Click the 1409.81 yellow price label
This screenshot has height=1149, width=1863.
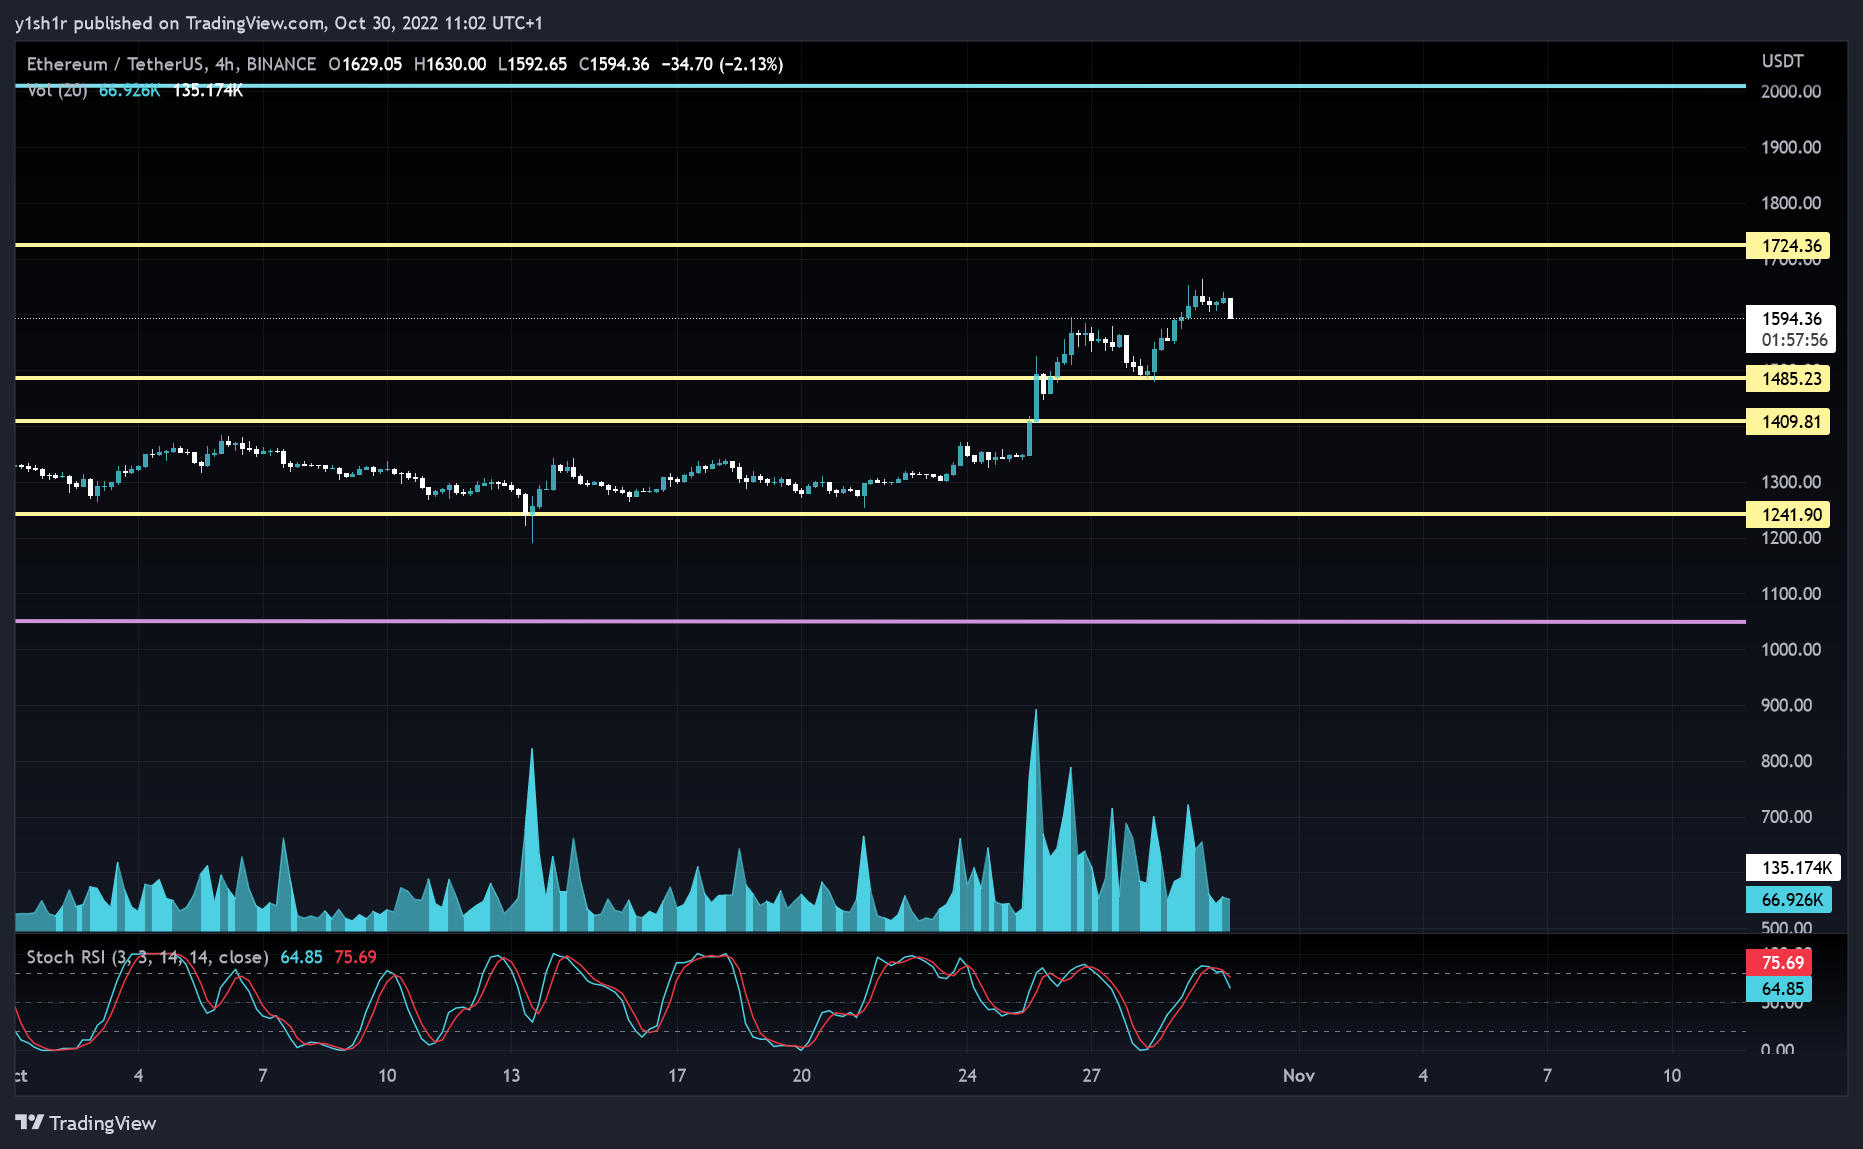[x=1788, y=421]
